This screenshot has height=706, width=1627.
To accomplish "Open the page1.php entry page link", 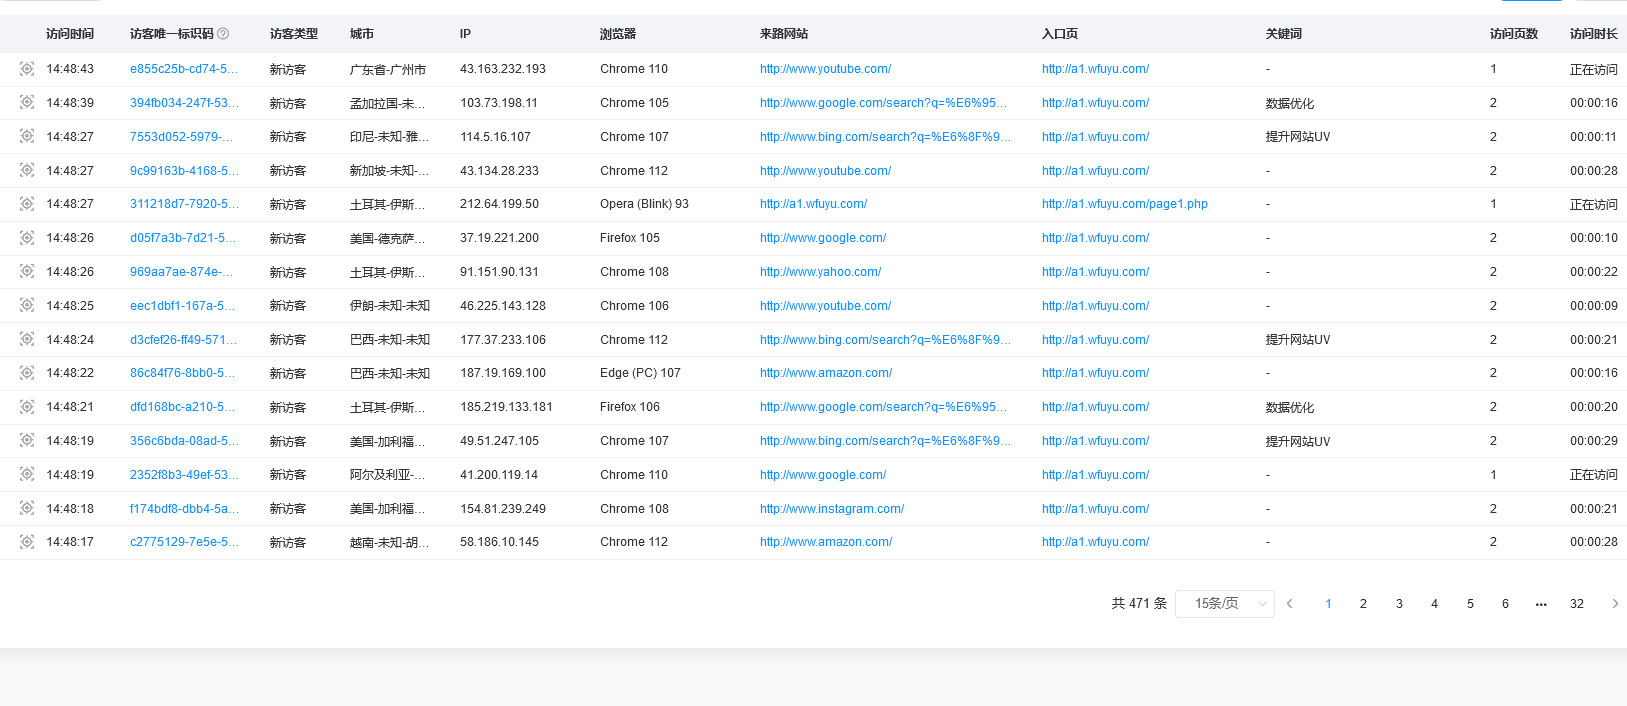I will (1124, 204).
